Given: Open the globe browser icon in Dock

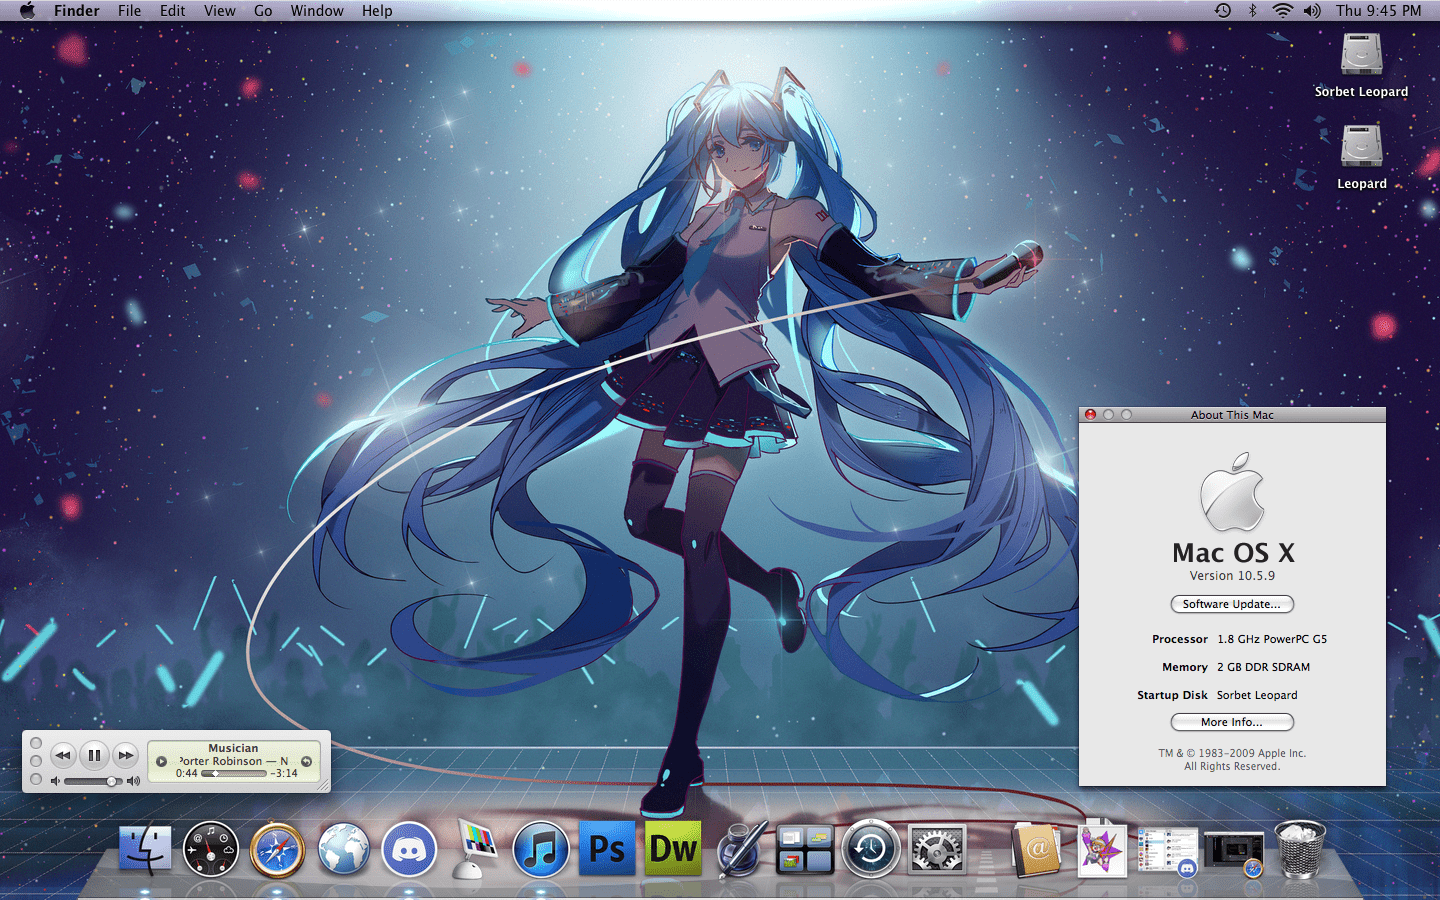Looking at the screenshot, I should click(x=343, y=849).
